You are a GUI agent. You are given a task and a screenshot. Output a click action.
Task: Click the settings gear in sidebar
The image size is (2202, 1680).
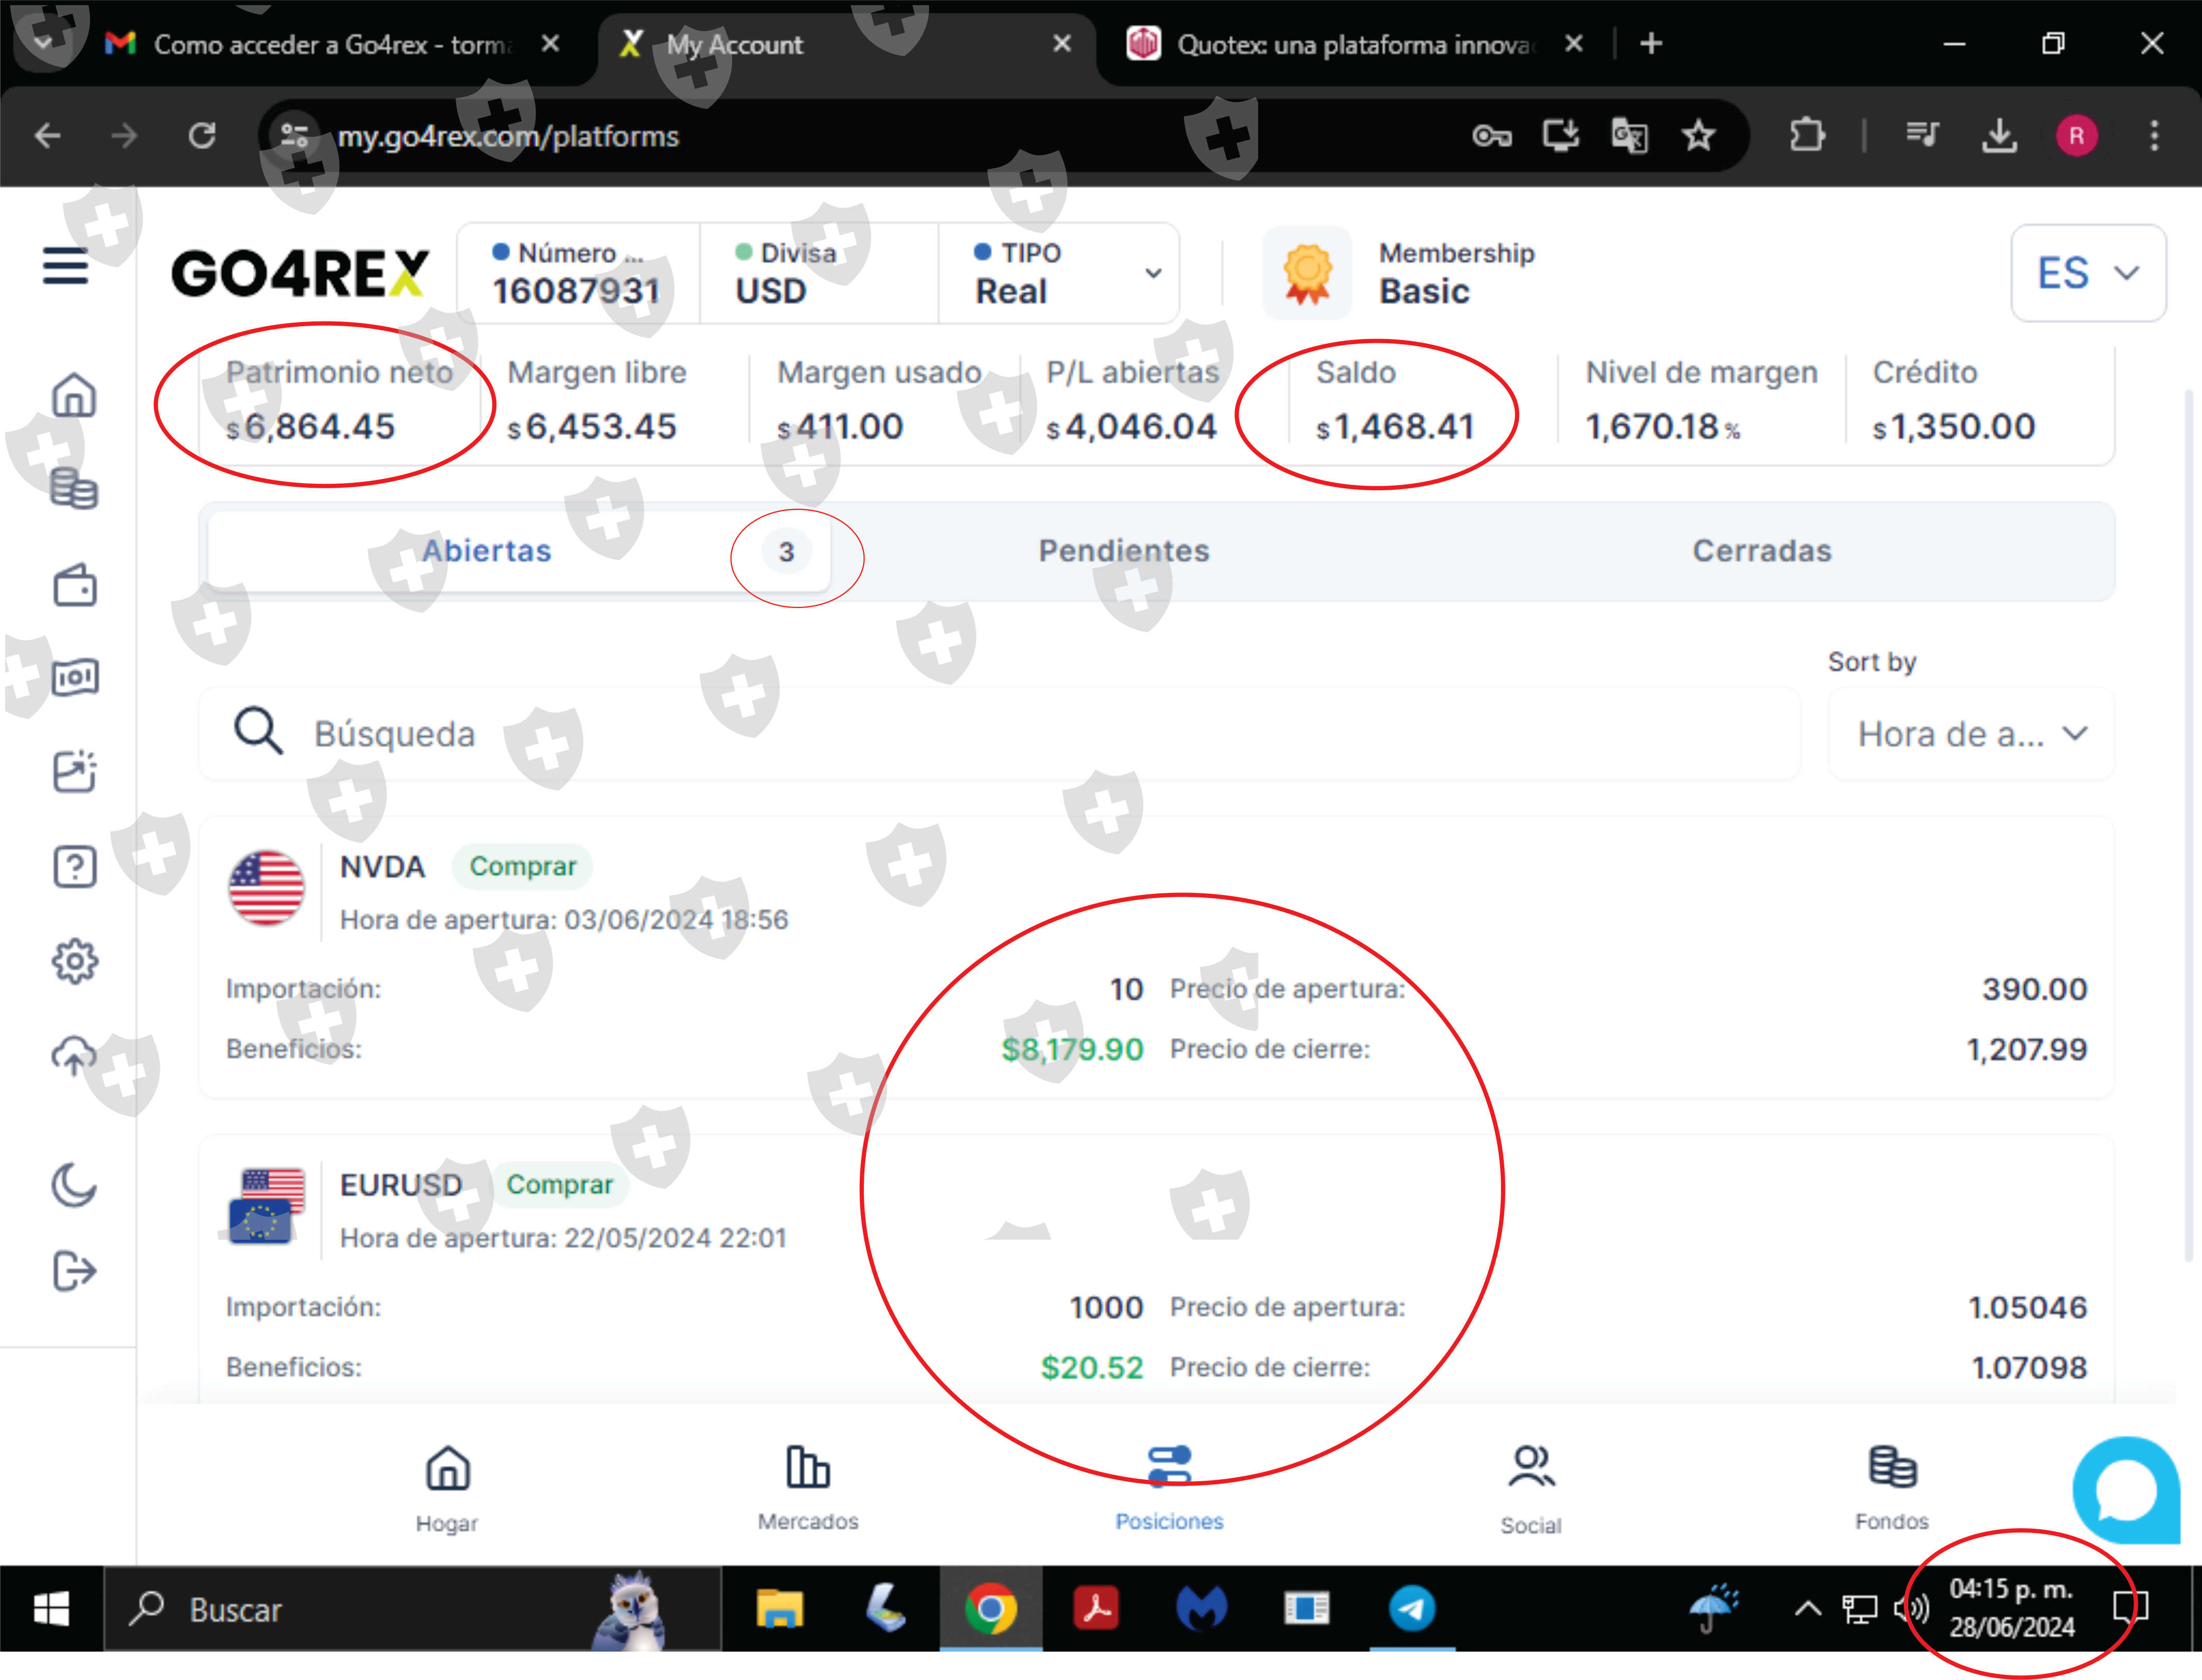pos(74,962)
